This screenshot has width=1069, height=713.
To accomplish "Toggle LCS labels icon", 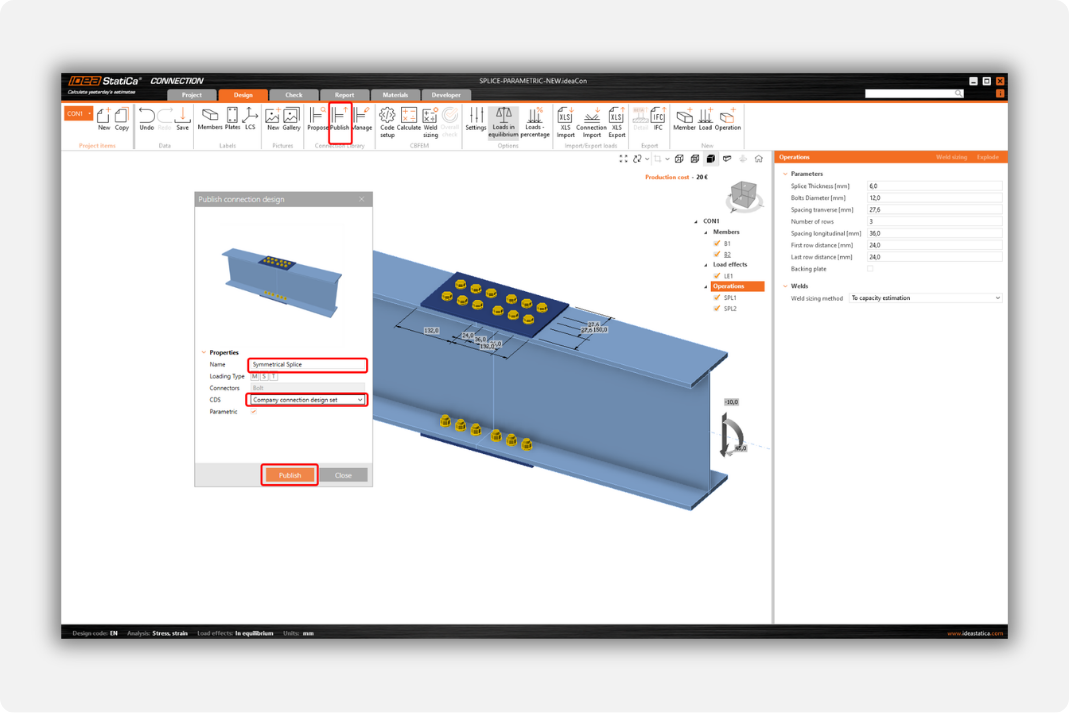I will 250,118.
